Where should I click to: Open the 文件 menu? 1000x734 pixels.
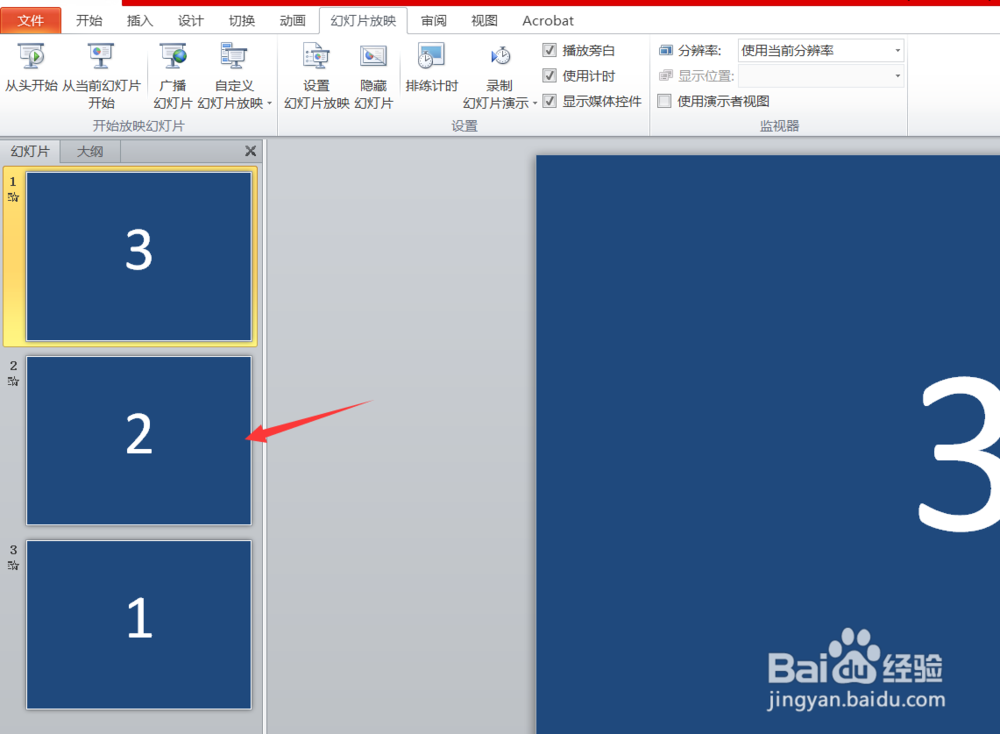pyautogui.click(x=31, y=20)
